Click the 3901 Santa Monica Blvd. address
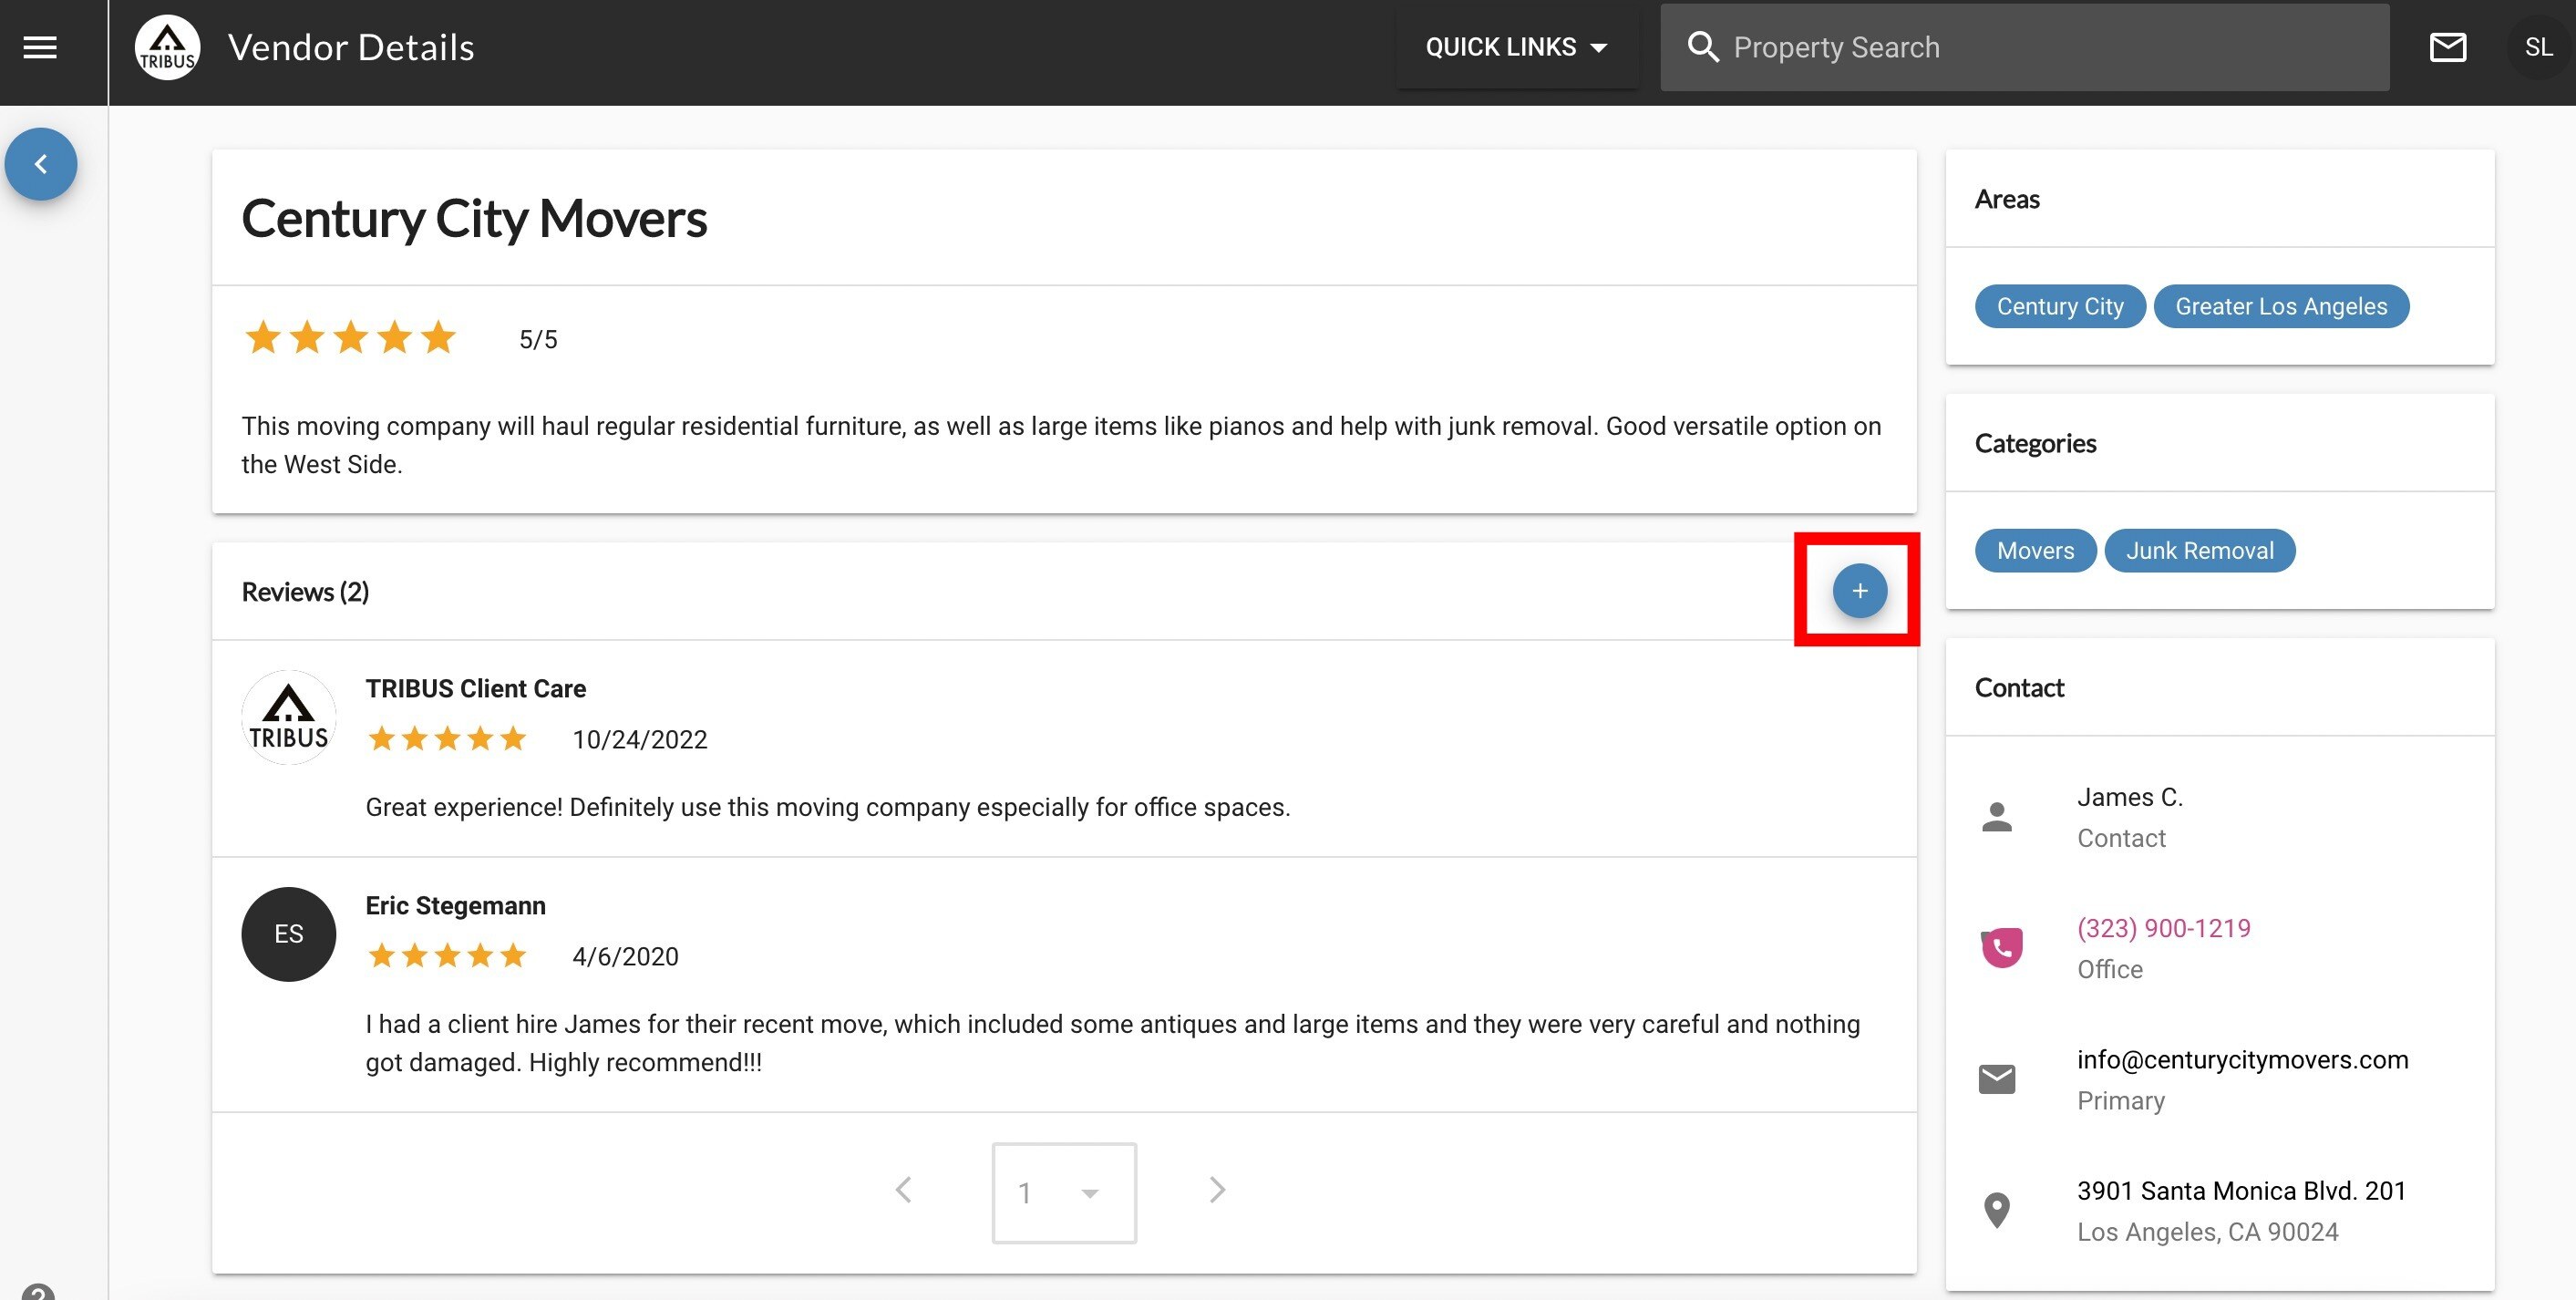The width and height of the screenshot is (2576, 1300). (2241, 1190)
